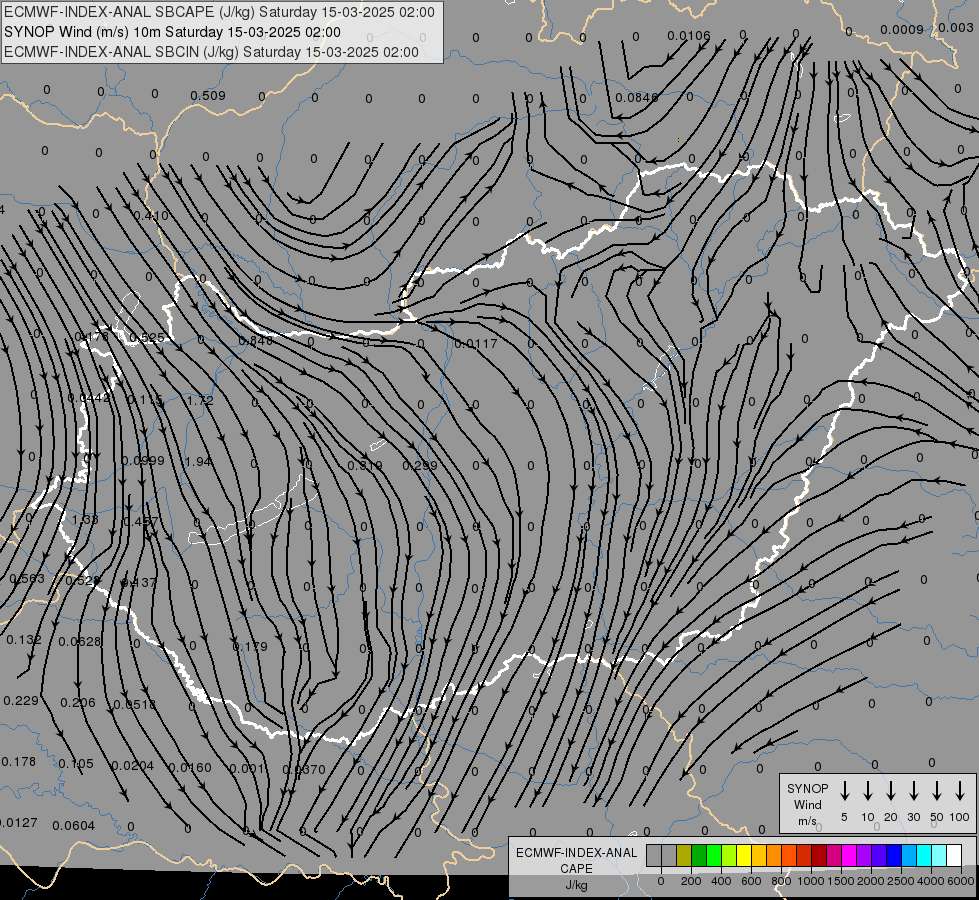Click the 0.179 value on the map

(250, 646)
